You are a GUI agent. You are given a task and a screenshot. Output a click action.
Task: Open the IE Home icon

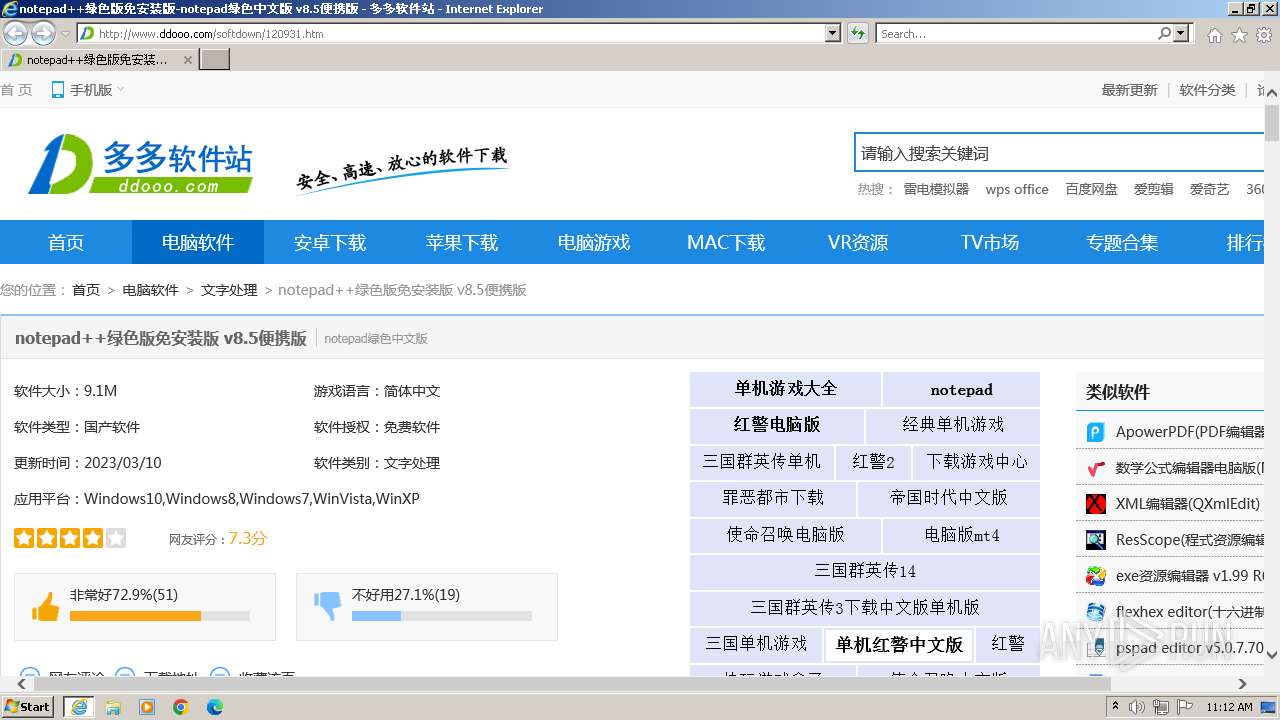coord(1214,35)
